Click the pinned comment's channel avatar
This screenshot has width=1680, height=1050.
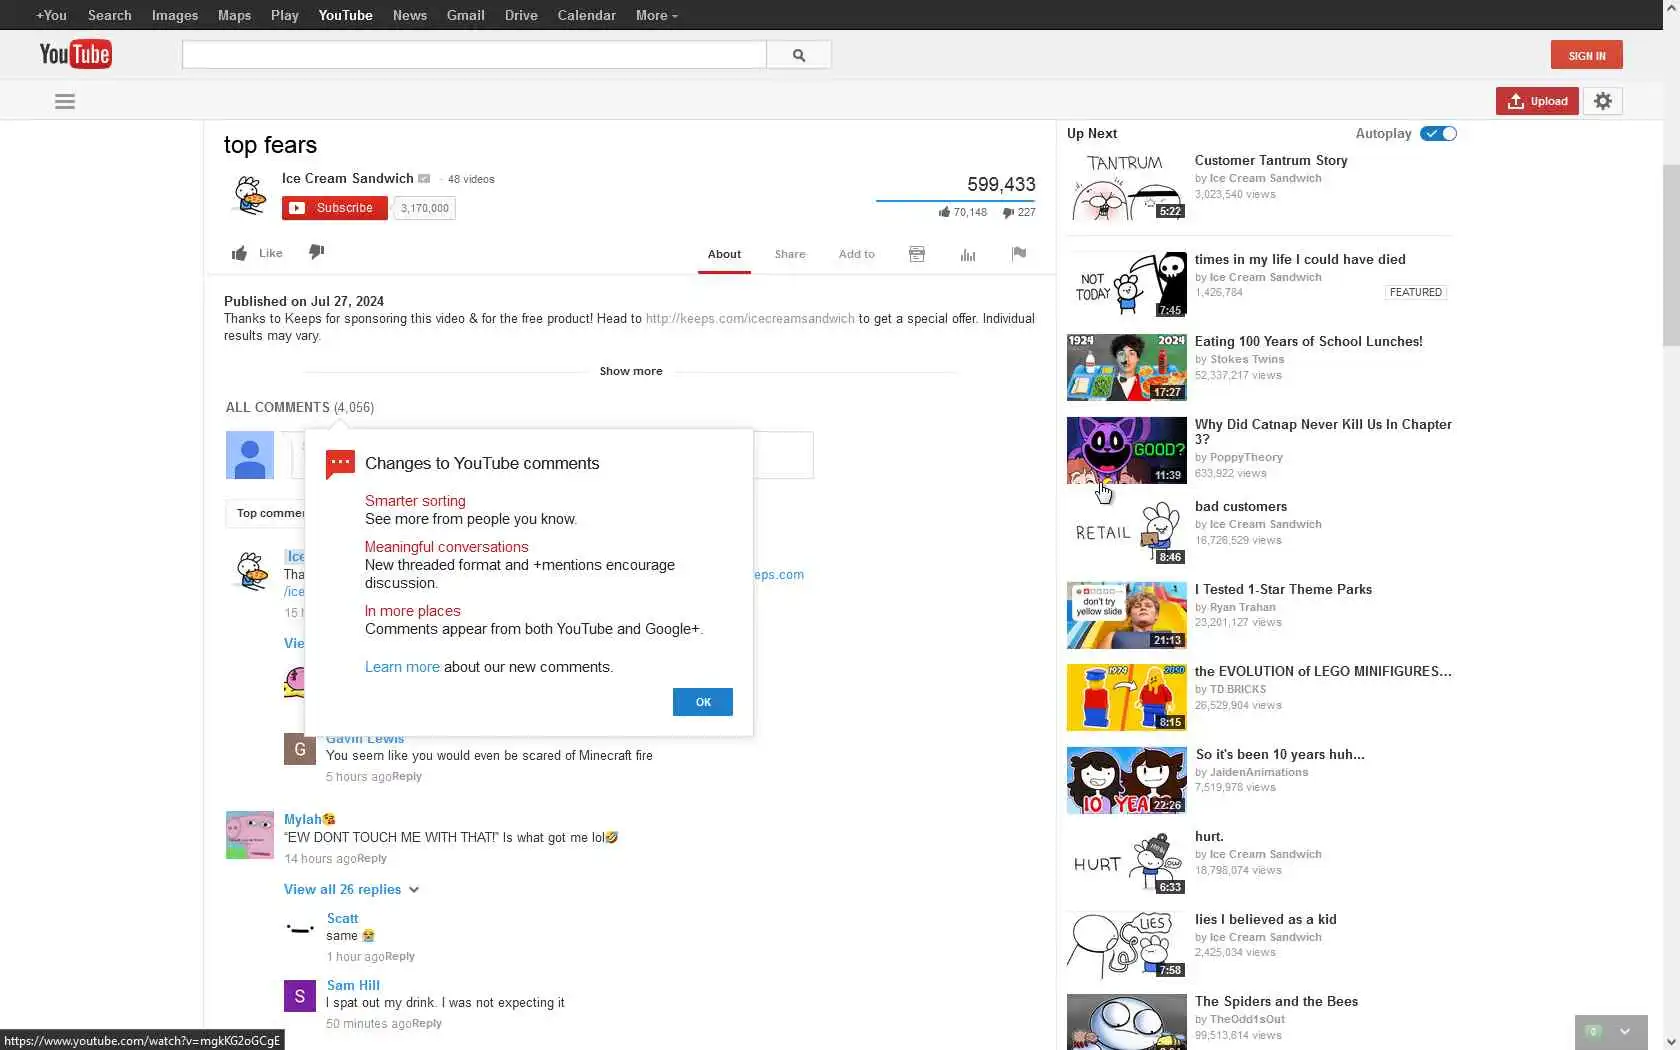tap(250, 571)
